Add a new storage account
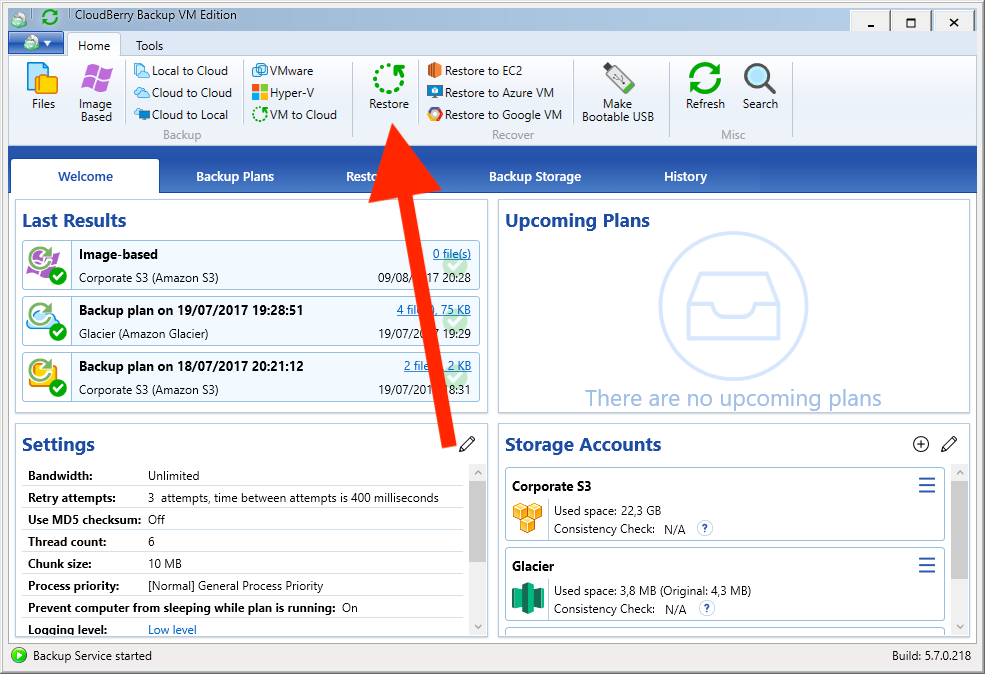The image size is (985, 674). pos(921,444)
